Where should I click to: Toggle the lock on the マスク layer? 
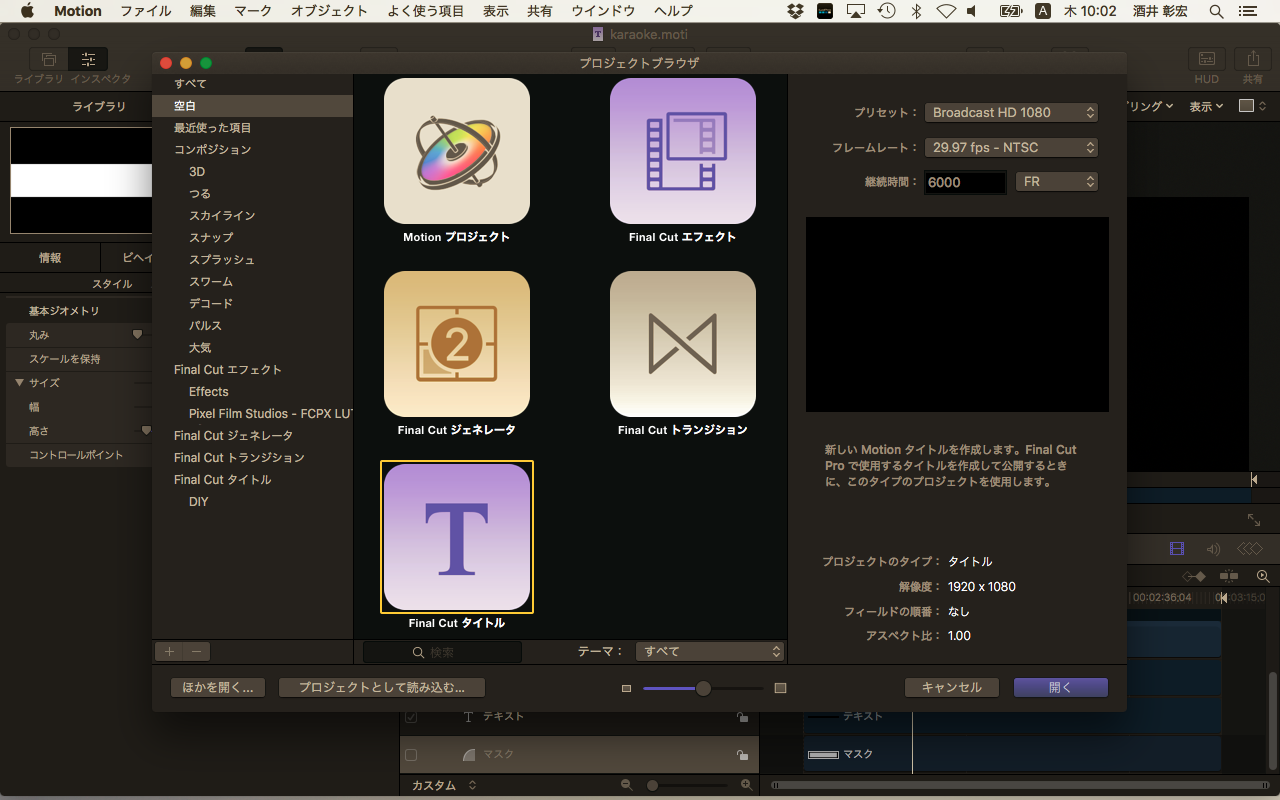pos(742,755)
